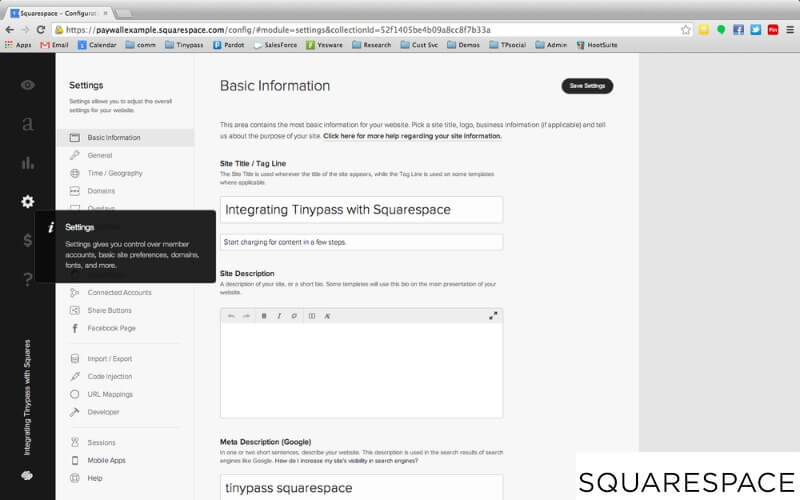Screen dimensions: 800x500
Task: Undo in the Site Description editor
Action: tap(231, 316)
